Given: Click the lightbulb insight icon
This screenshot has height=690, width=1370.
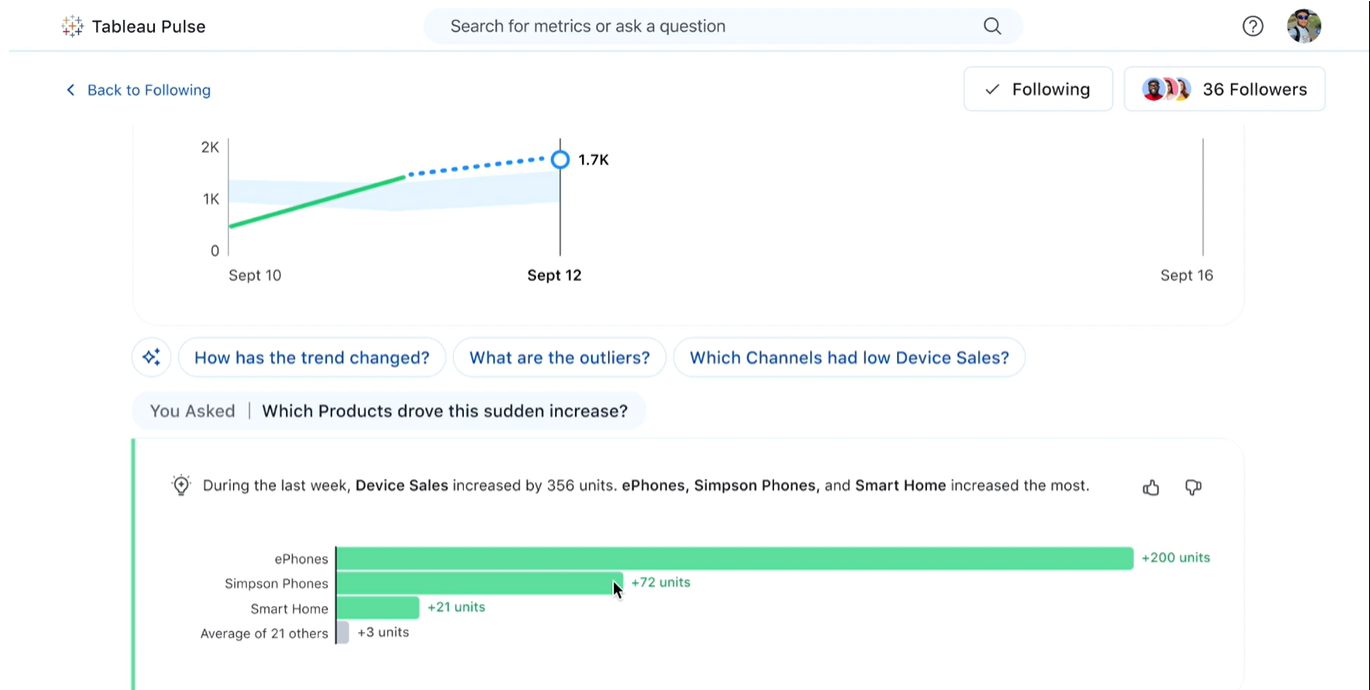Looking at the screenshot, I should 181,486.
